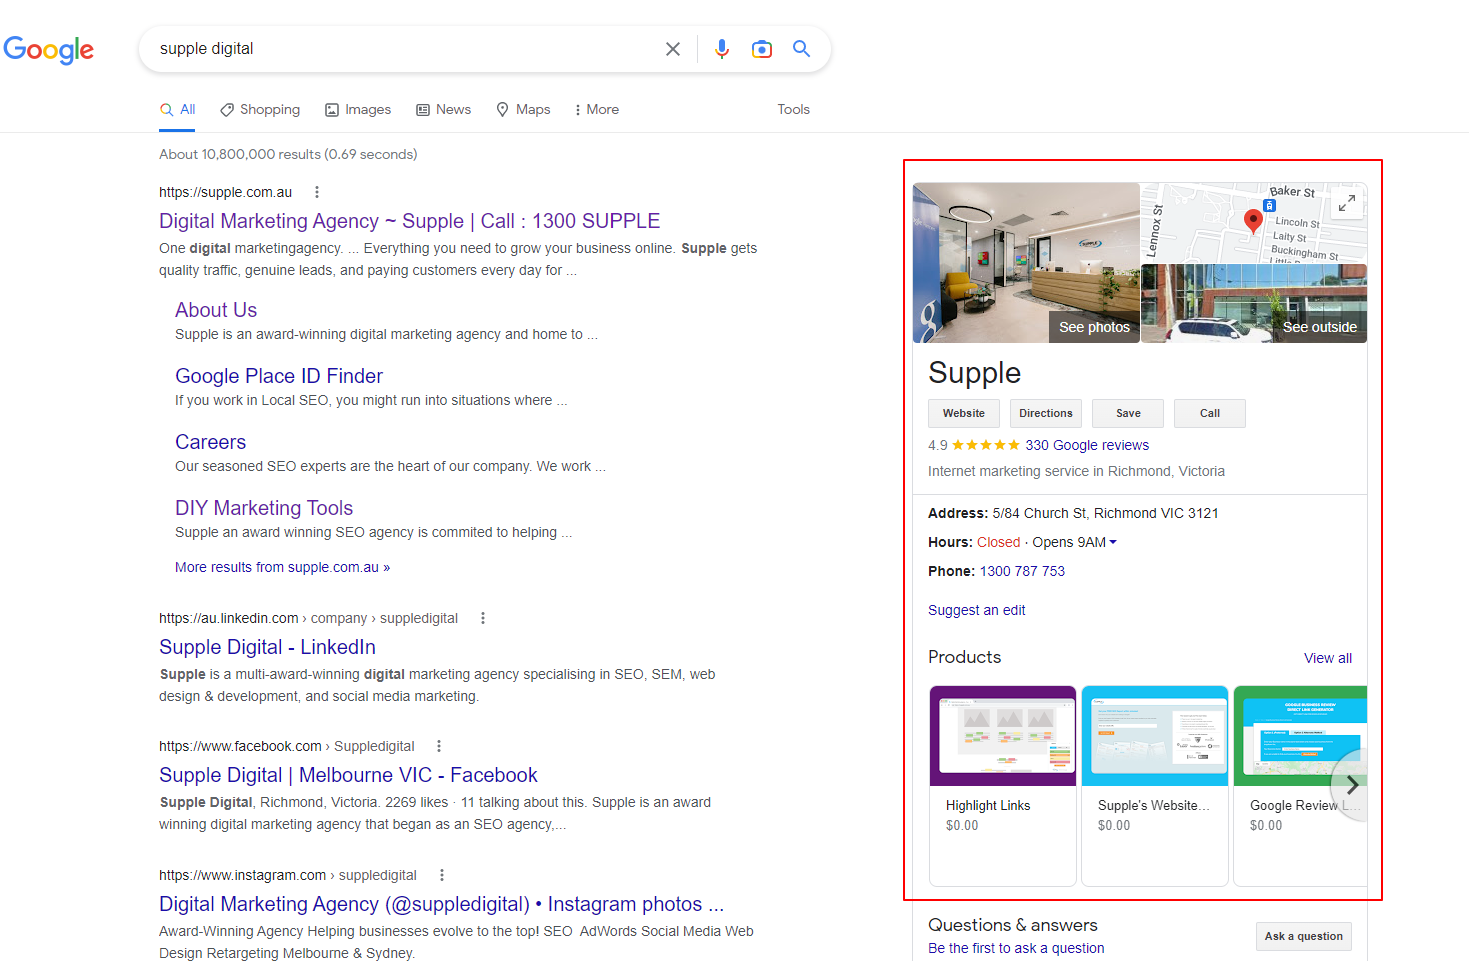Click the https://supple.com.au URL text
Image resolution: width=1469 pixels, height=961 pixels.
226,192
